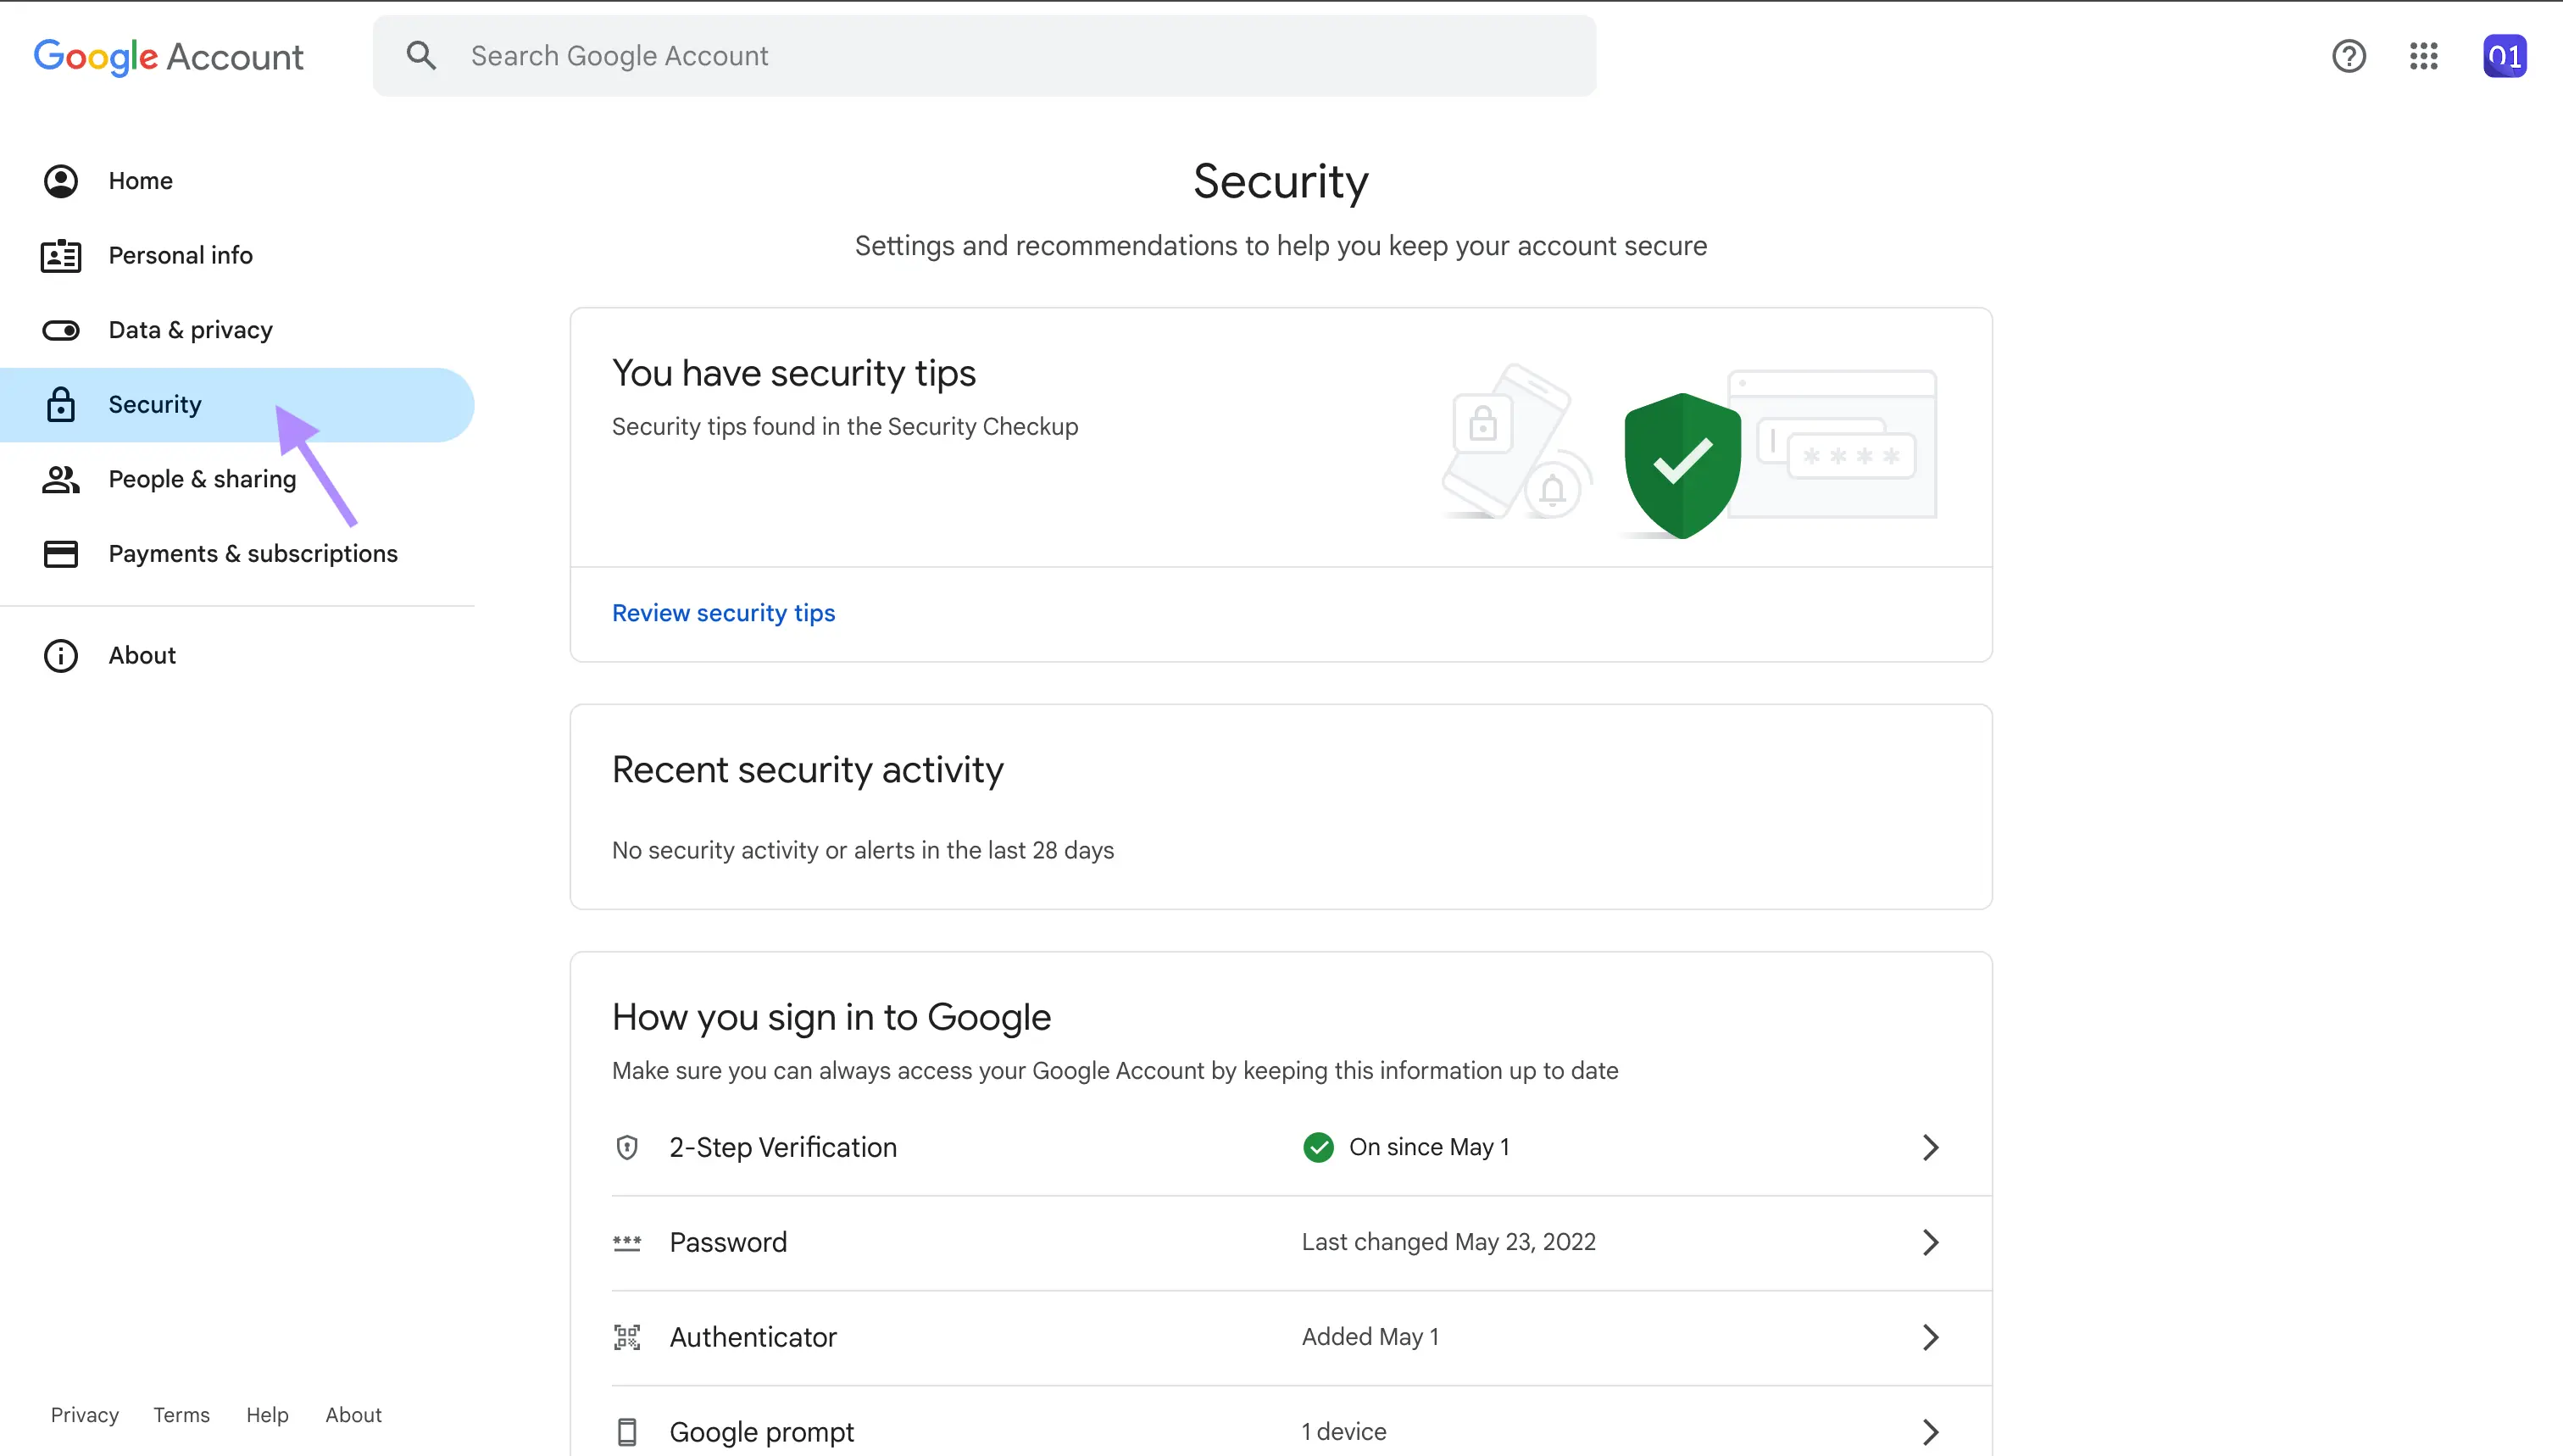This screenshot has height=1456, width=2563.
Task: Click the Home icon in sidebar
Action: click(x=60, y=180)
